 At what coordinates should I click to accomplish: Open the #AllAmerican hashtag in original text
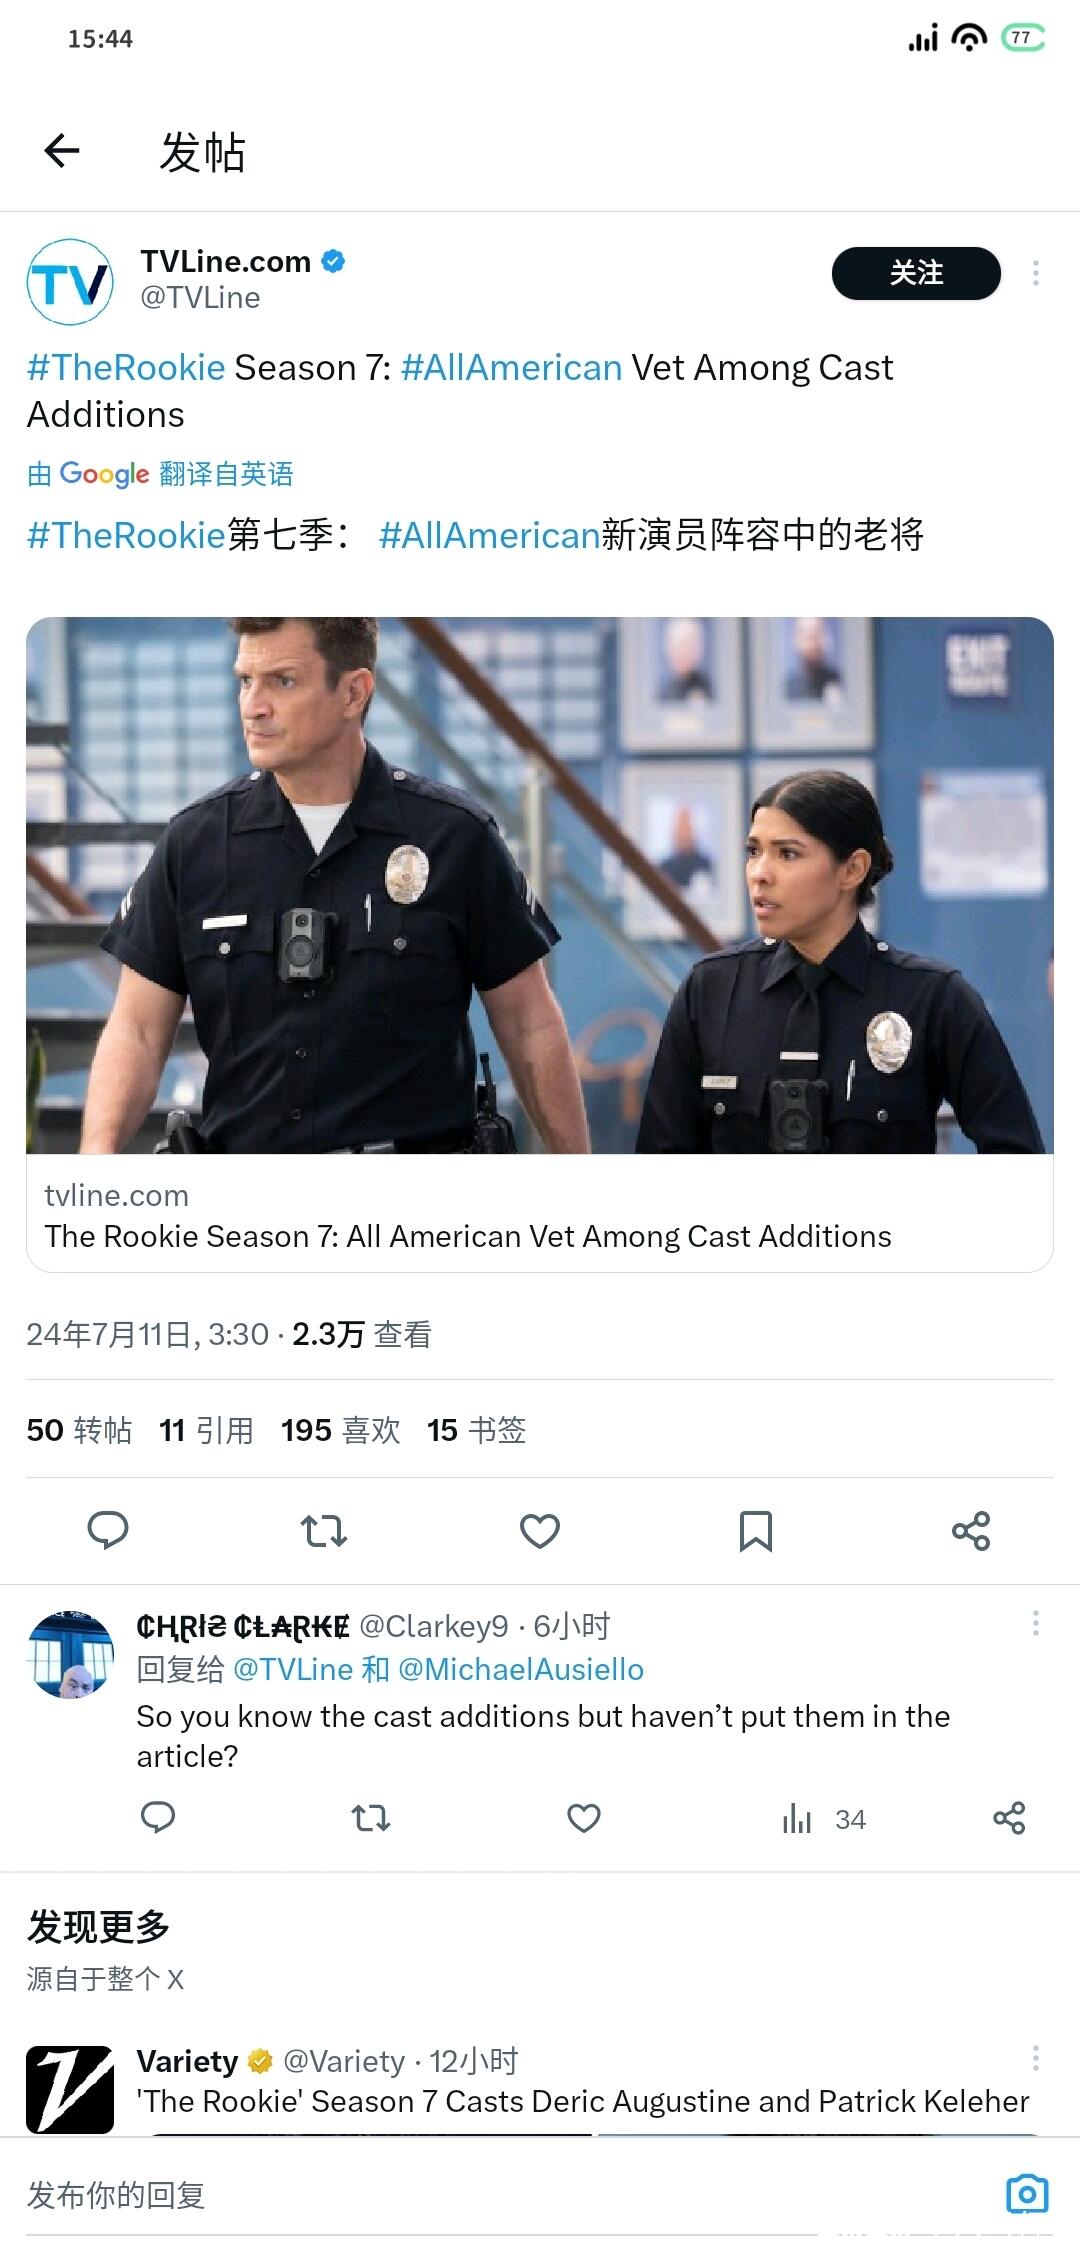pyautogui.click(x=512, y=368)
